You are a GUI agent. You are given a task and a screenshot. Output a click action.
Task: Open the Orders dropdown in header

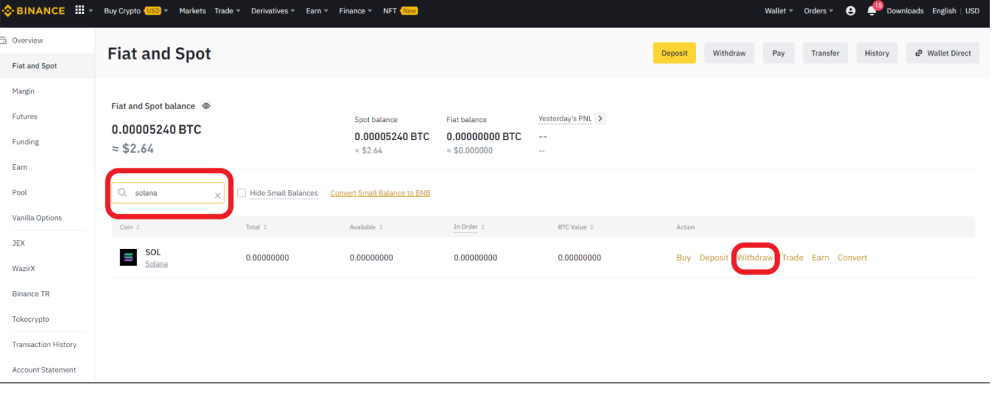pyautogui.click(x=818, y=11)
